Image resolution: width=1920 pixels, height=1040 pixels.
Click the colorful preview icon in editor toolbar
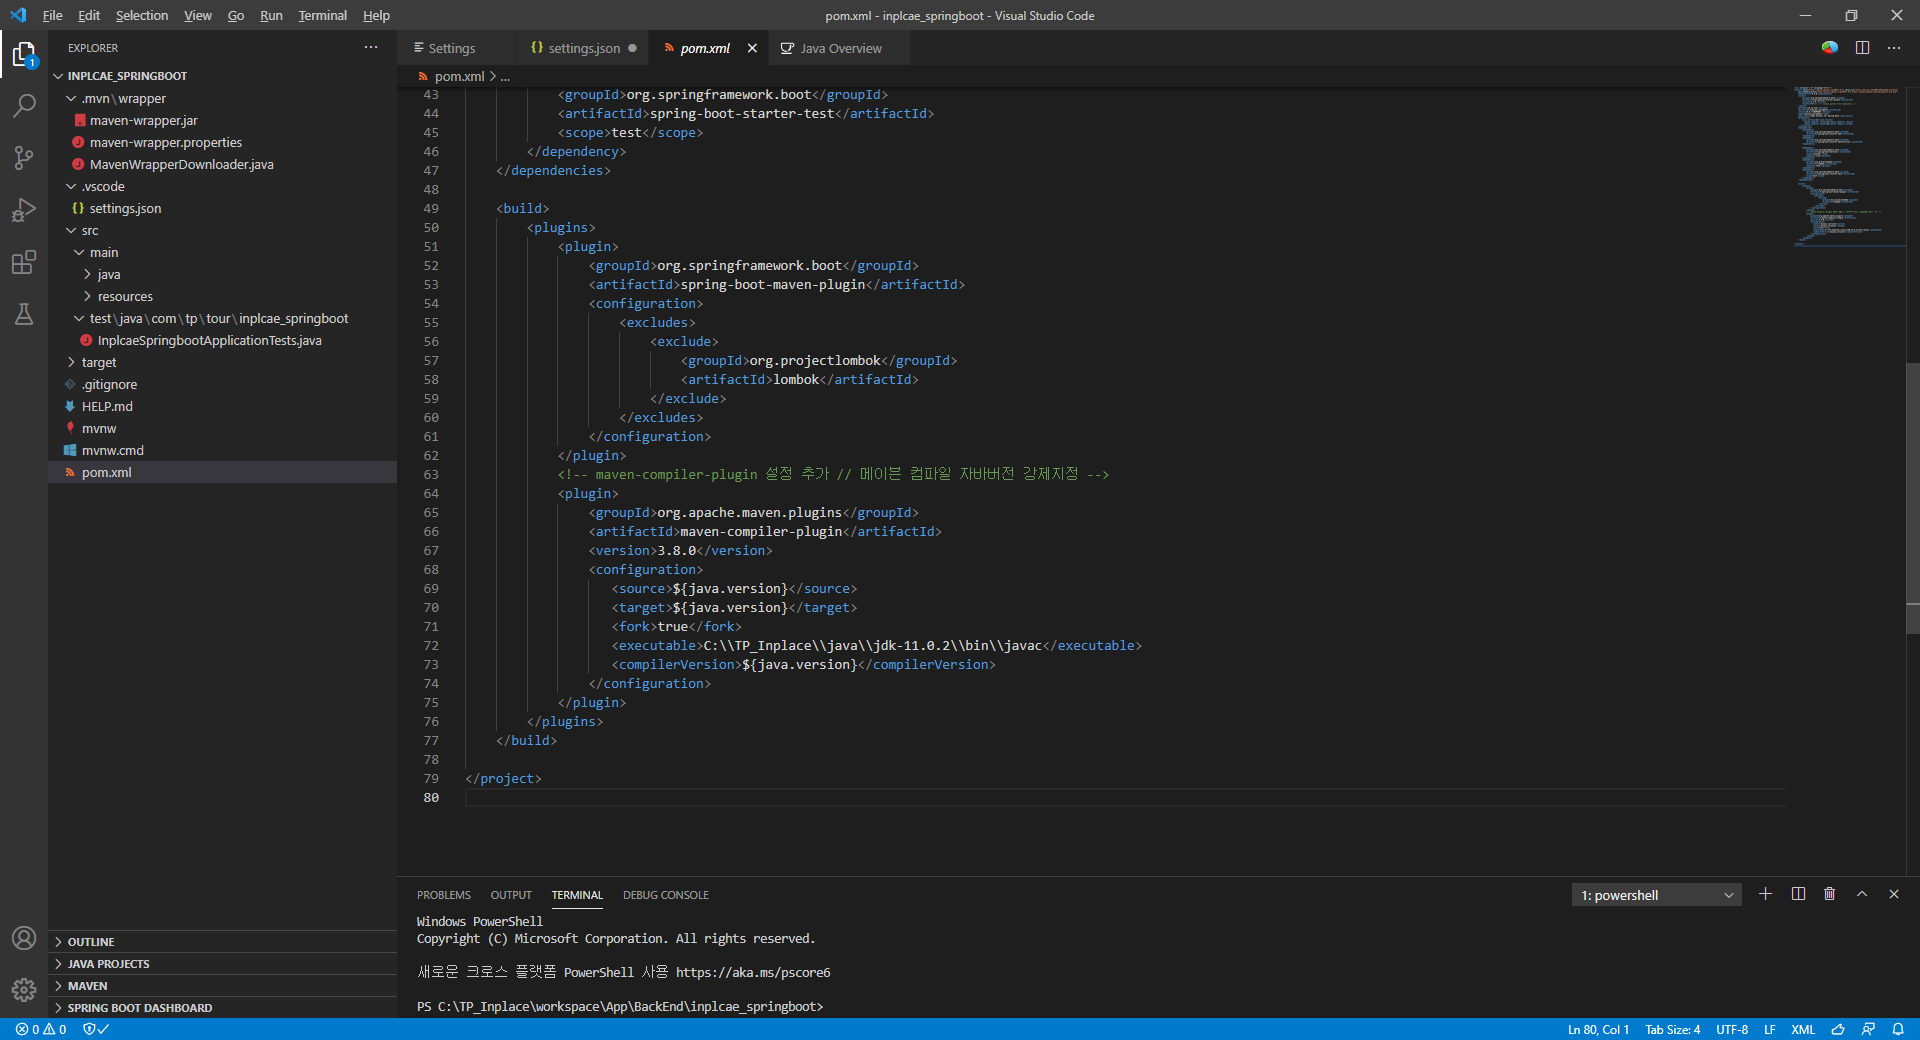[1829, 48]
